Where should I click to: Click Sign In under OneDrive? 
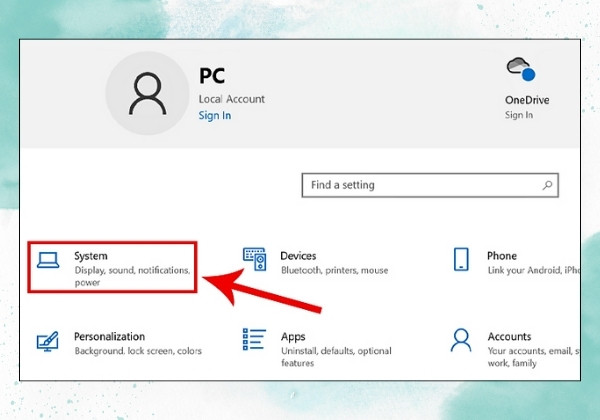click(519, 115)
